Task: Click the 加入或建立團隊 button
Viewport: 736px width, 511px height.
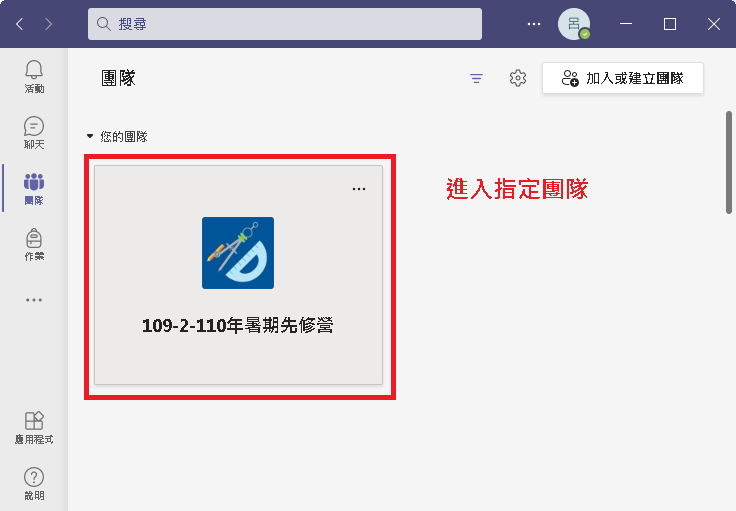Action: 622,78
